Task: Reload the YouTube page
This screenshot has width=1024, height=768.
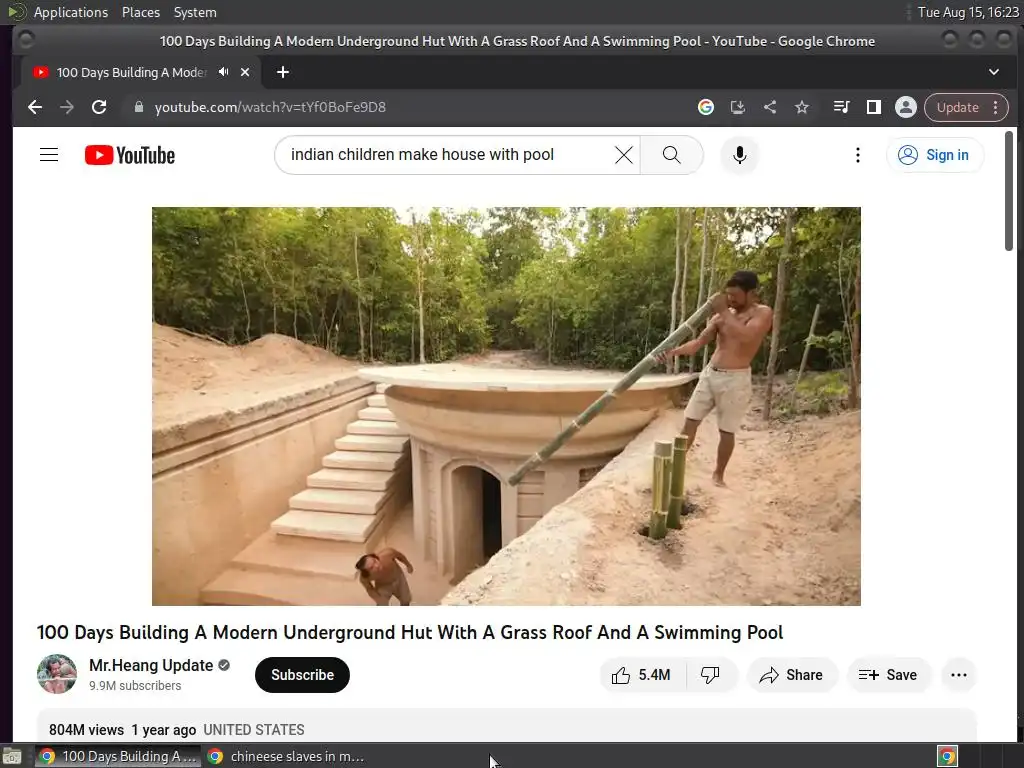Action: (x=99, y=107)
